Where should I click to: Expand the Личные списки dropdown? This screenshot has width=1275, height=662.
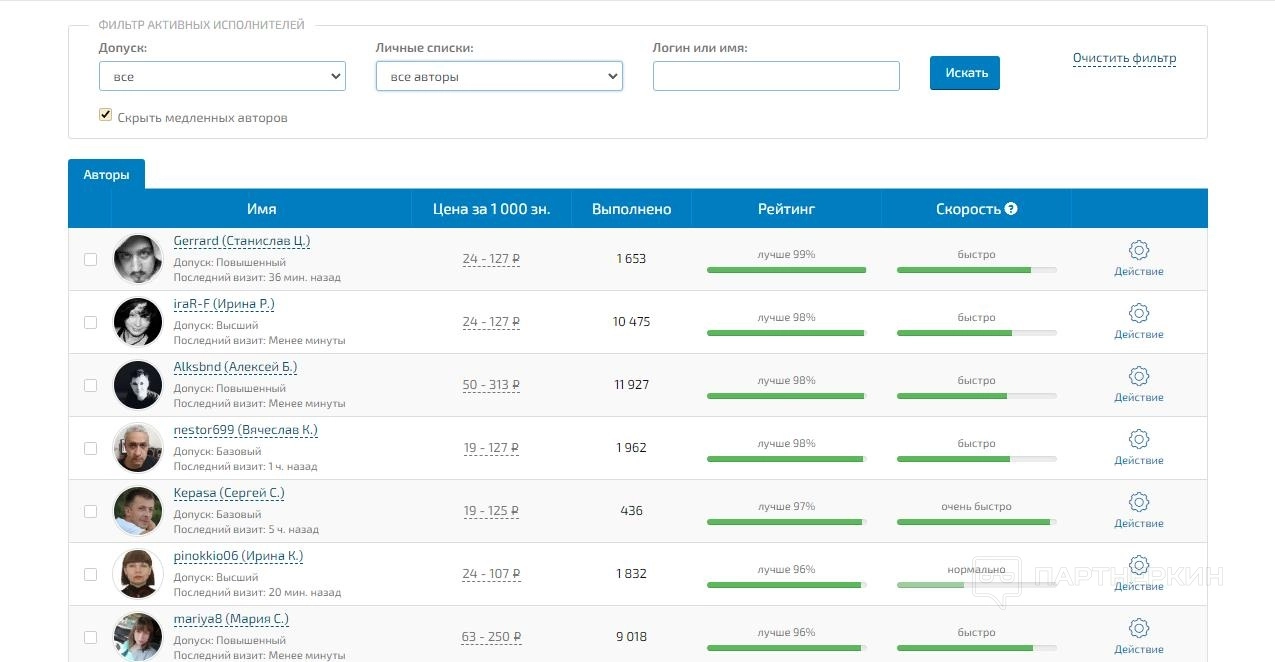(x=499, y=77)
